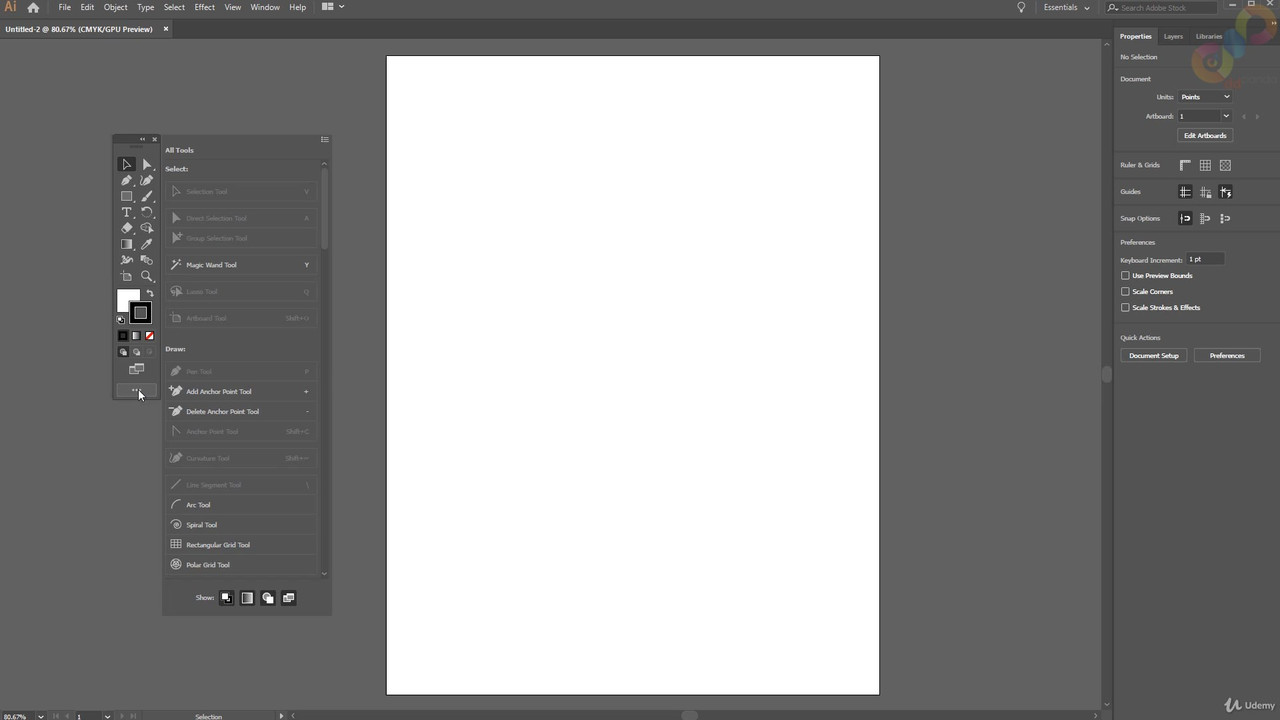This screenshot has width=1280, height=720.
Task: Select the Warp tool in toolbar
Action: 126,260
